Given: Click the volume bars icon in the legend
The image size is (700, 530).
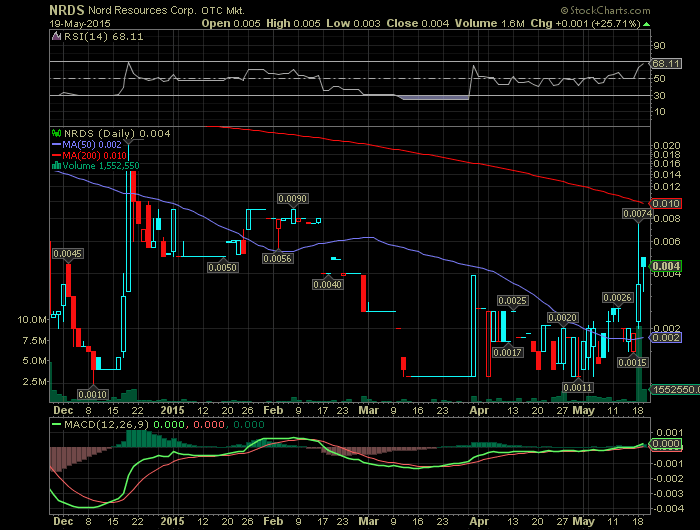Looking at the screenshot, I should coord(56,166).
